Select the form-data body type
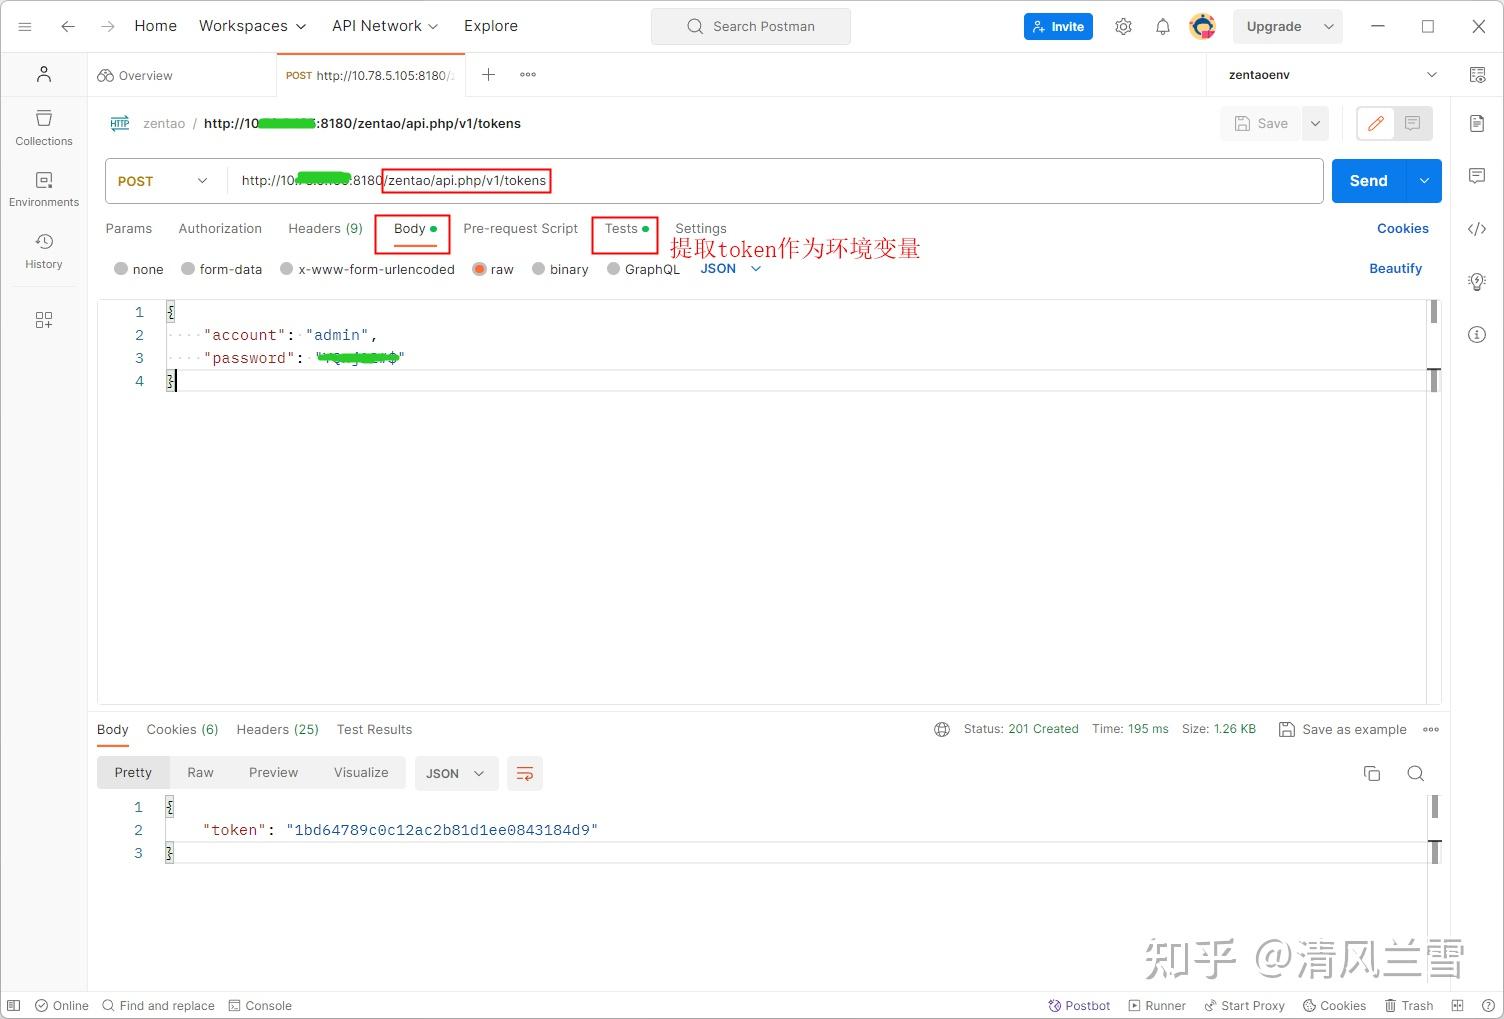This screenshot has width=1504, height=1019. (222, 269)
